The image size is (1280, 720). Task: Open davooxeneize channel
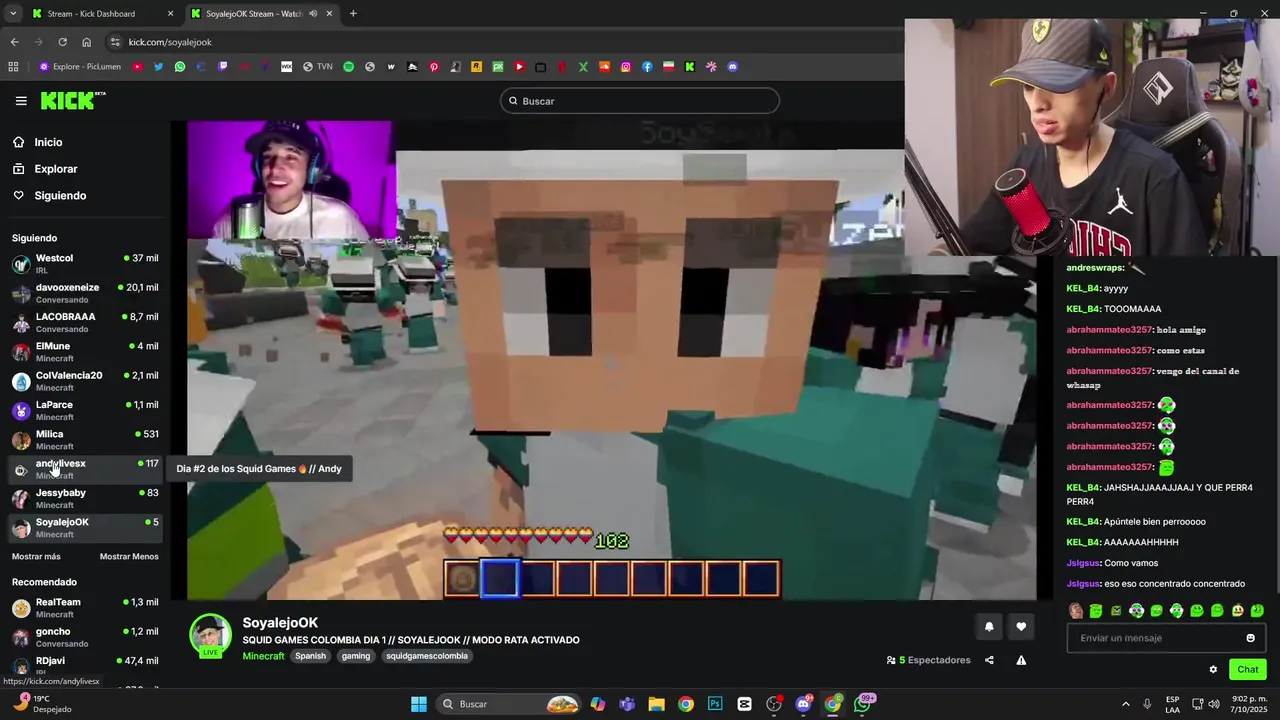click(85, 293)
